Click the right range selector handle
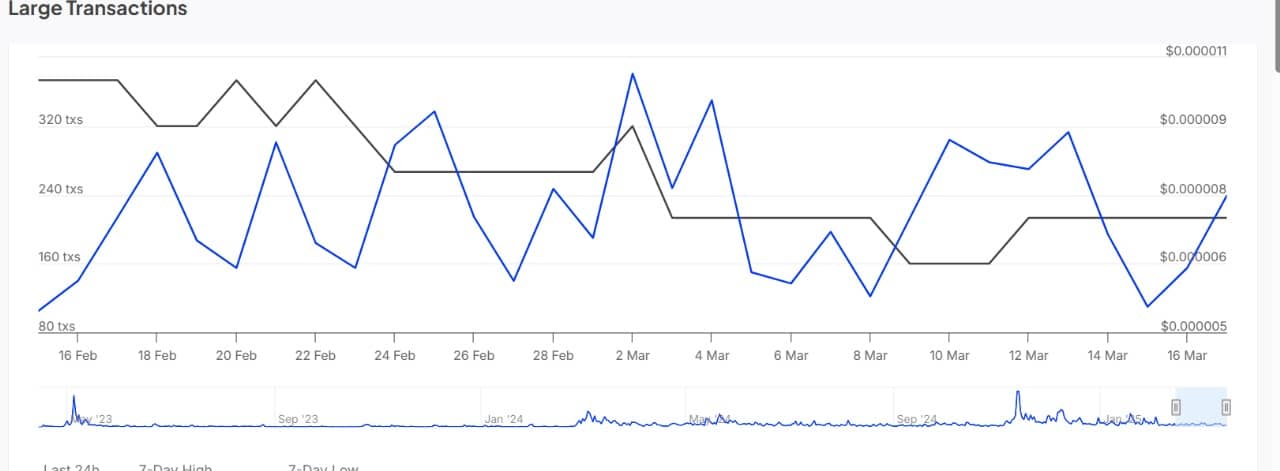The height and width of the screenshot is (471, 1280). (x=1226, y=406)
